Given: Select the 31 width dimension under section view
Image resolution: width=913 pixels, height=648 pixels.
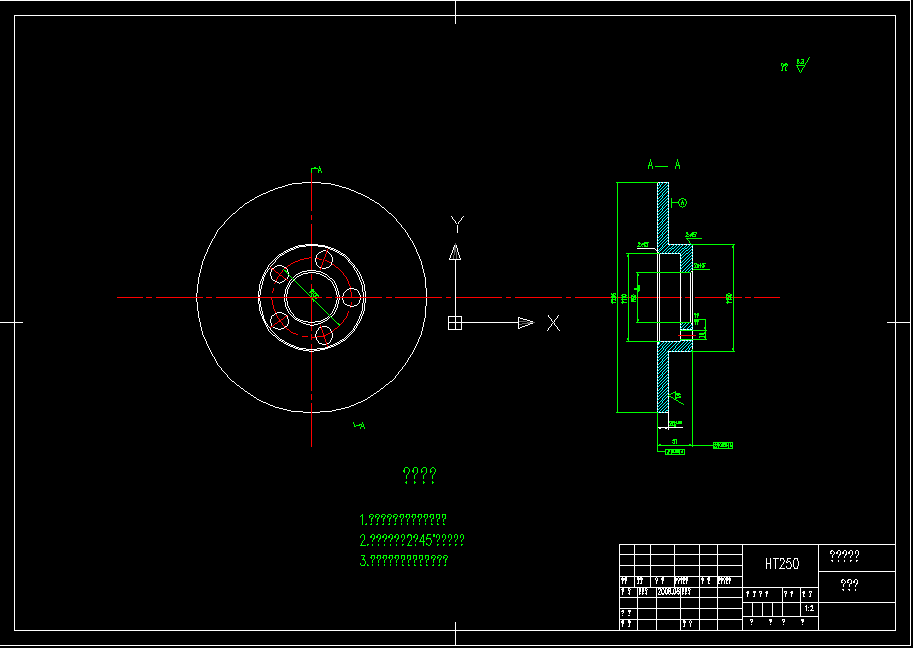Looking at the screenshot, I should tap(675, 442).
